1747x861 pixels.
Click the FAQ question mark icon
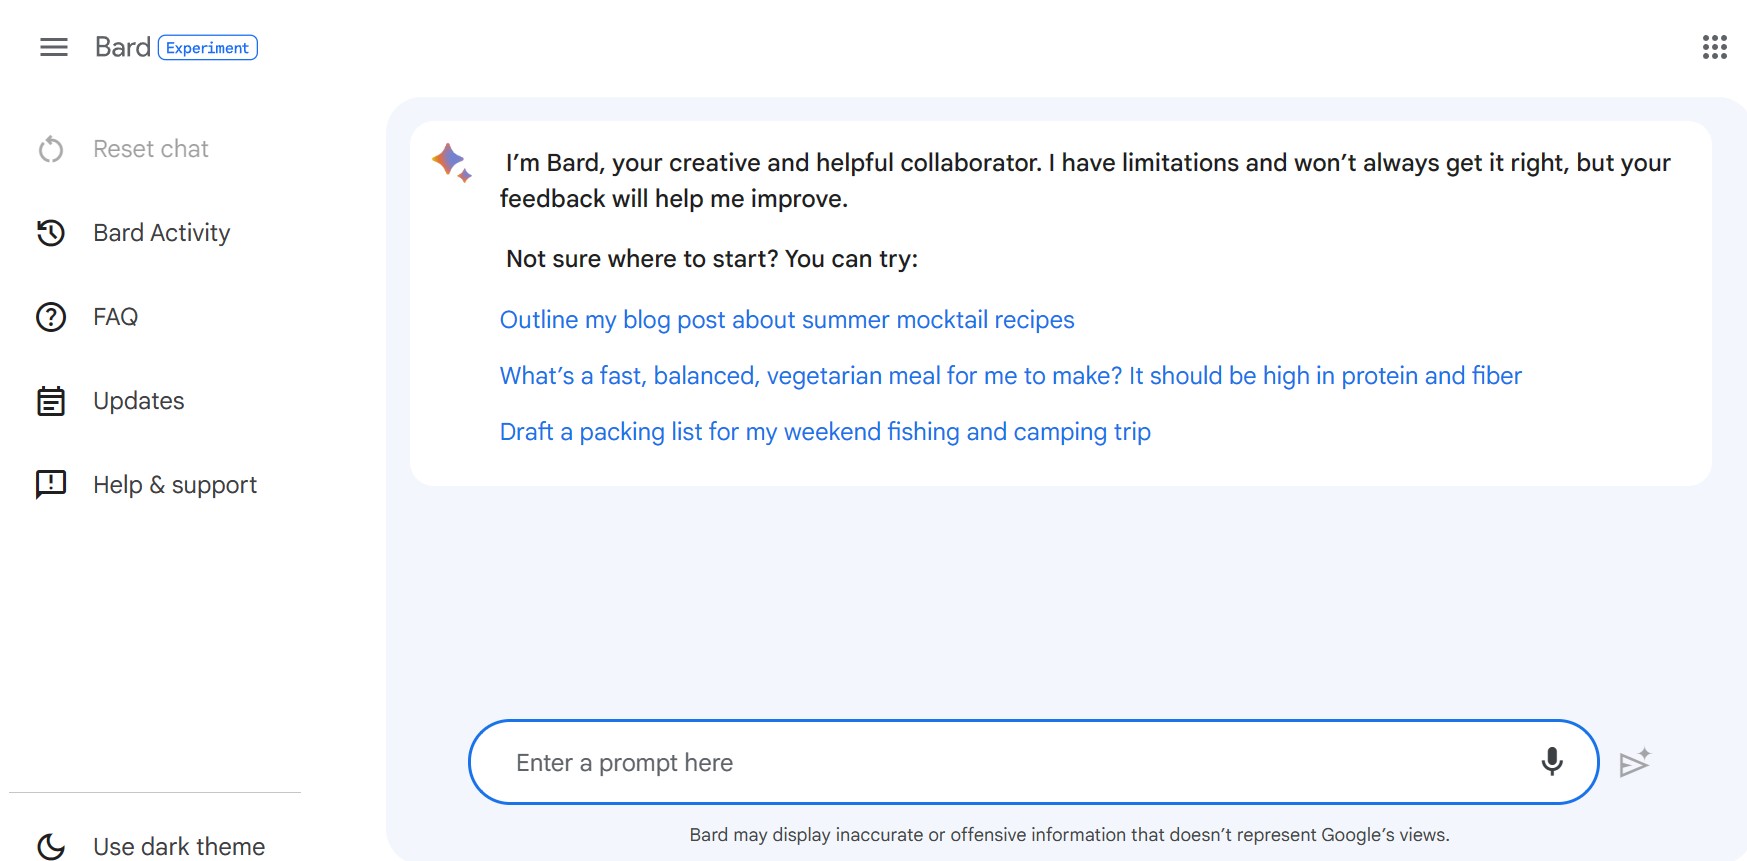[51, 317]
